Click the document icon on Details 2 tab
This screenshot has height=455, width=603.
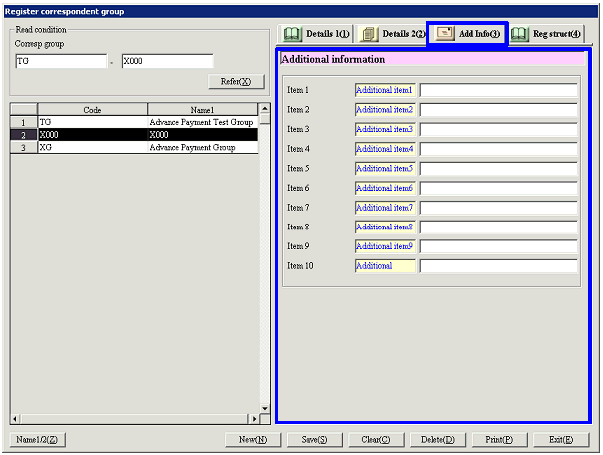368,34
